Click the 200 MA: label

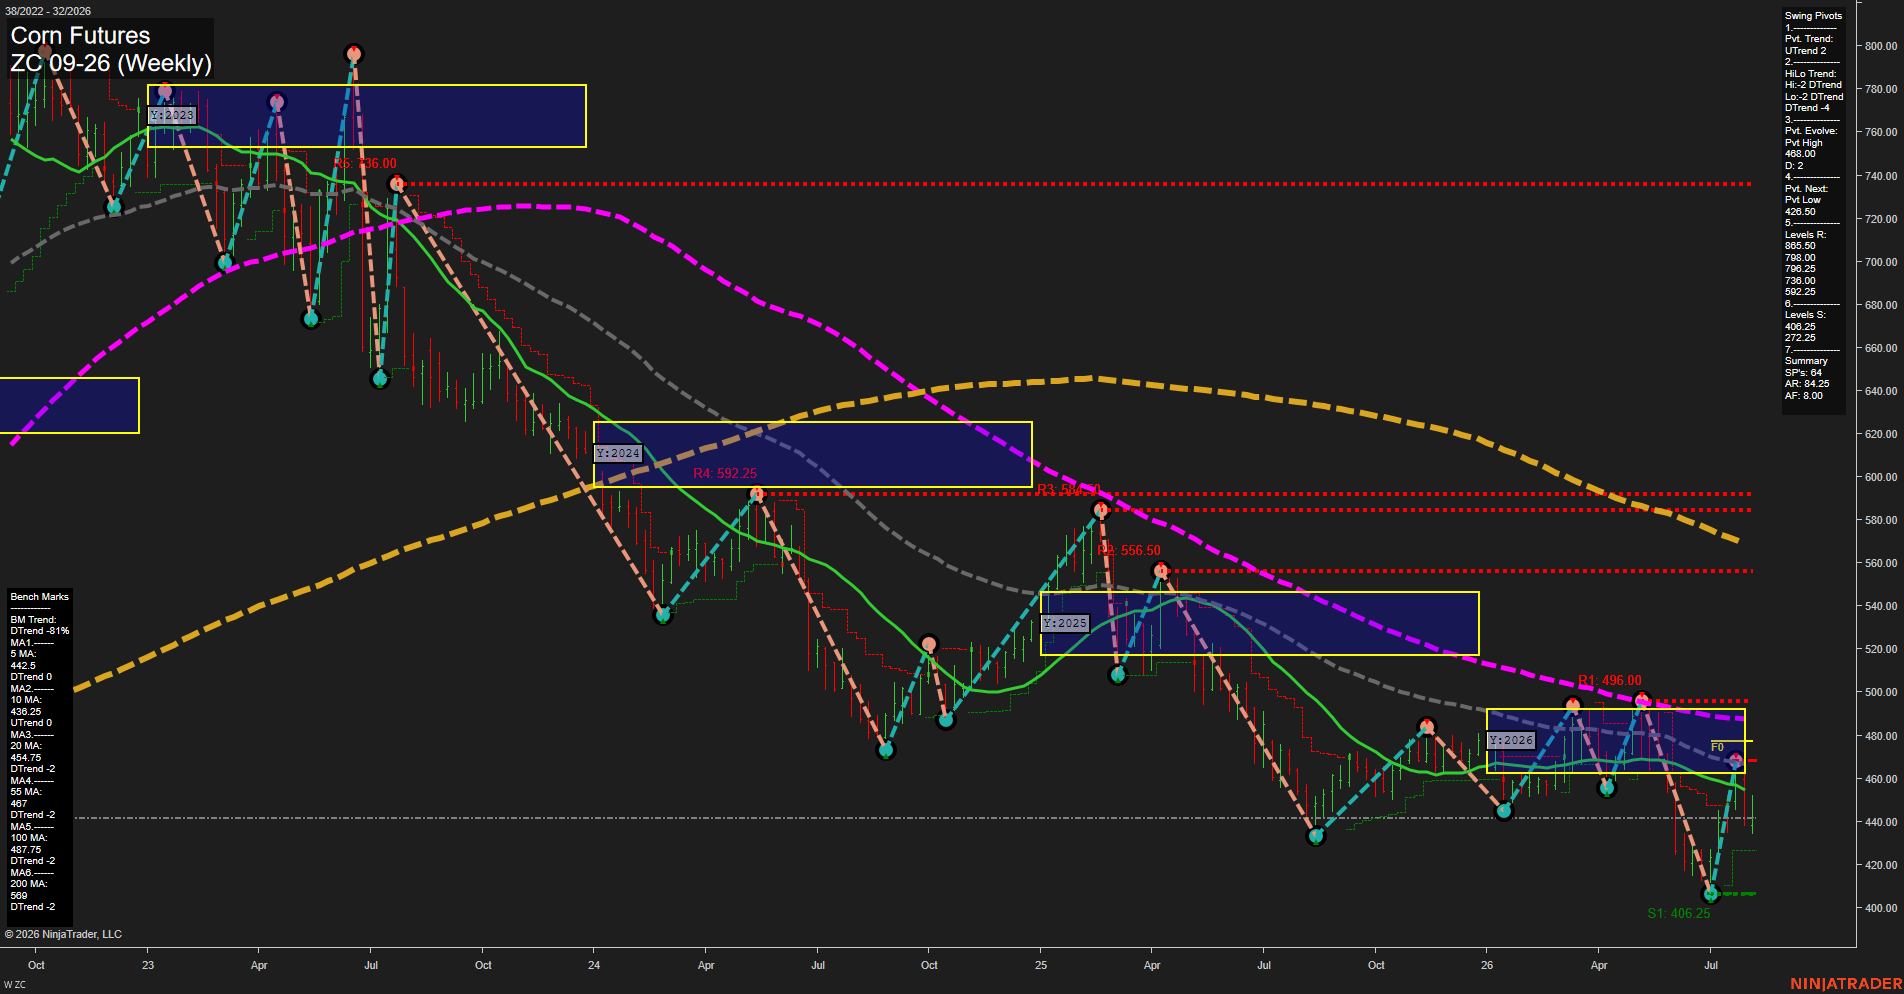click(x=28, y=884)
